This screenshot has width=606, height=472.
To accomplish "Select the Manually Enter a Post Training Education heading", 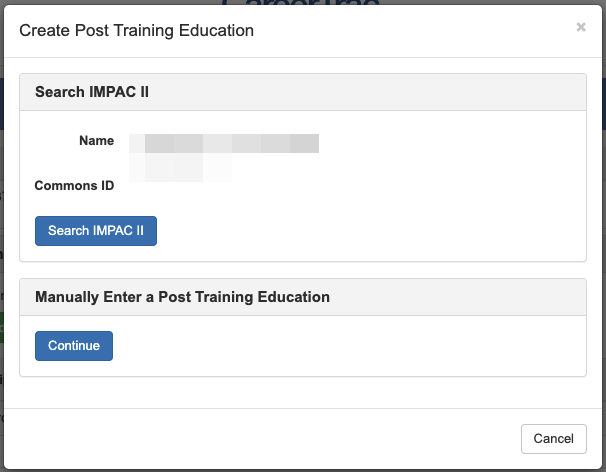I will pyautogui.click(x=182, y=297).
